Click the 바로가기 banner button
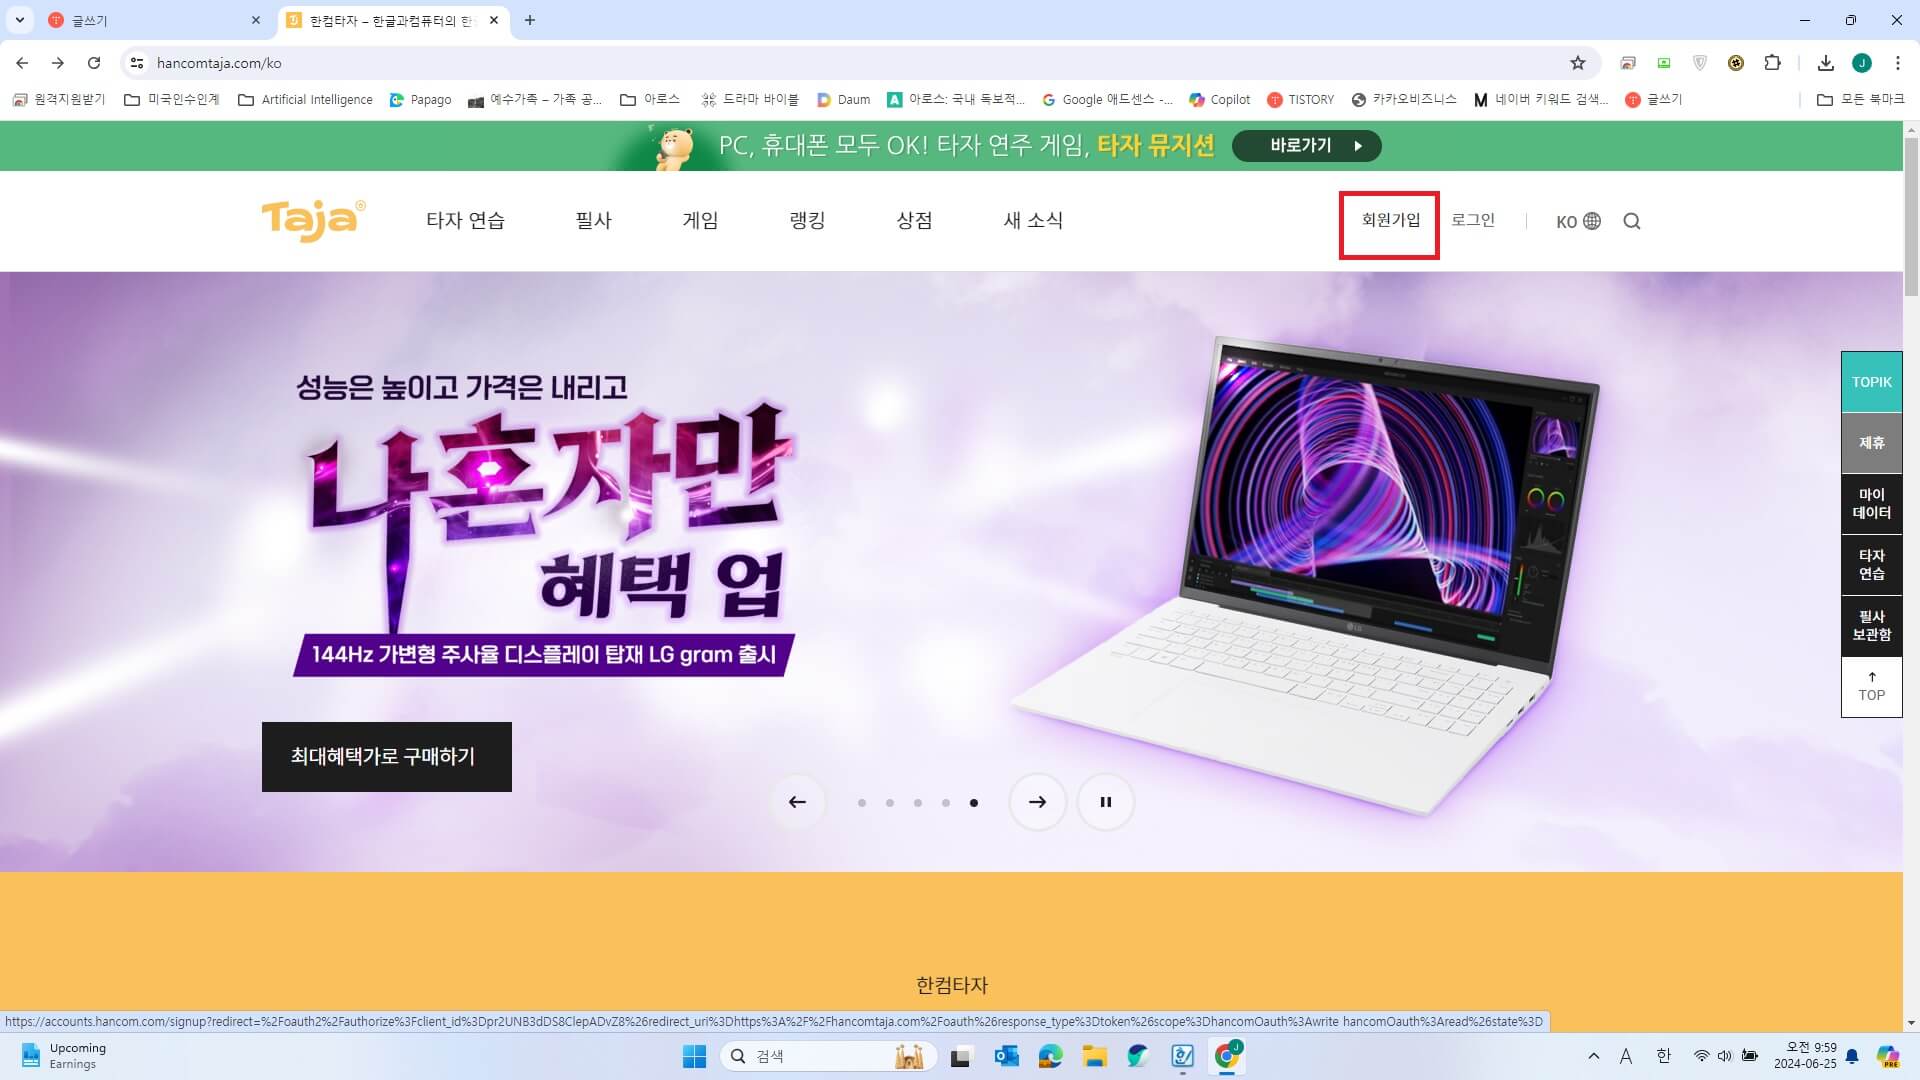The height and width of the screenshot is (1080, 1920). [1306, 146]
